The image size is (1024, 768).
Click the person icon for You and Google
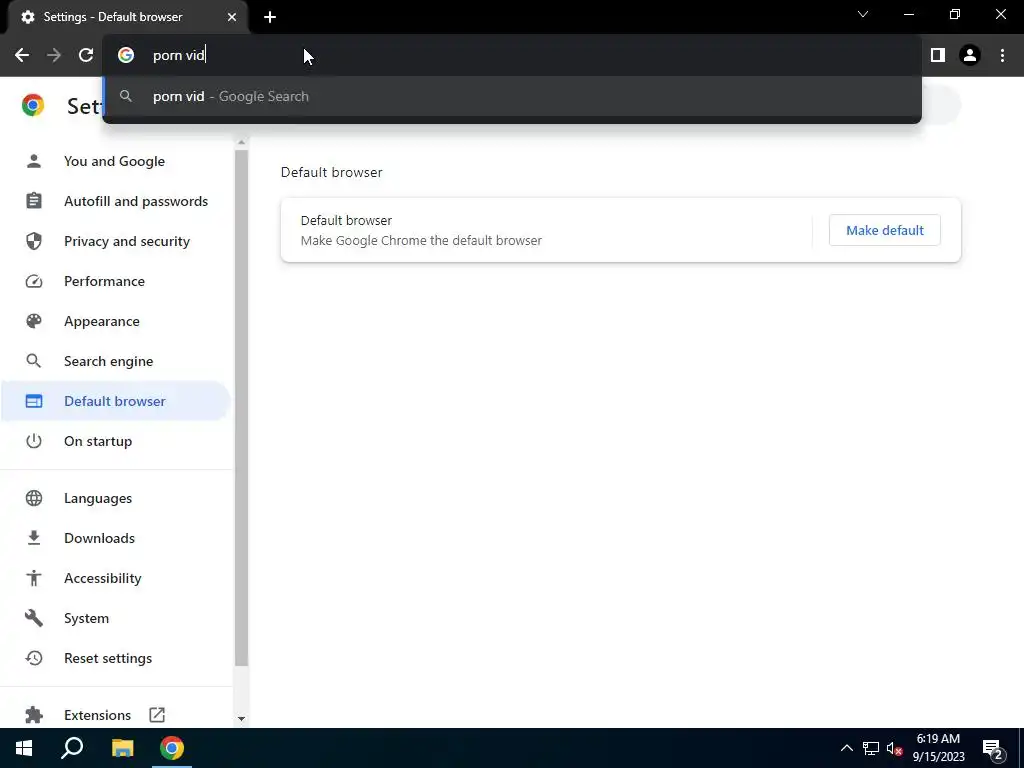click(34, 161)
